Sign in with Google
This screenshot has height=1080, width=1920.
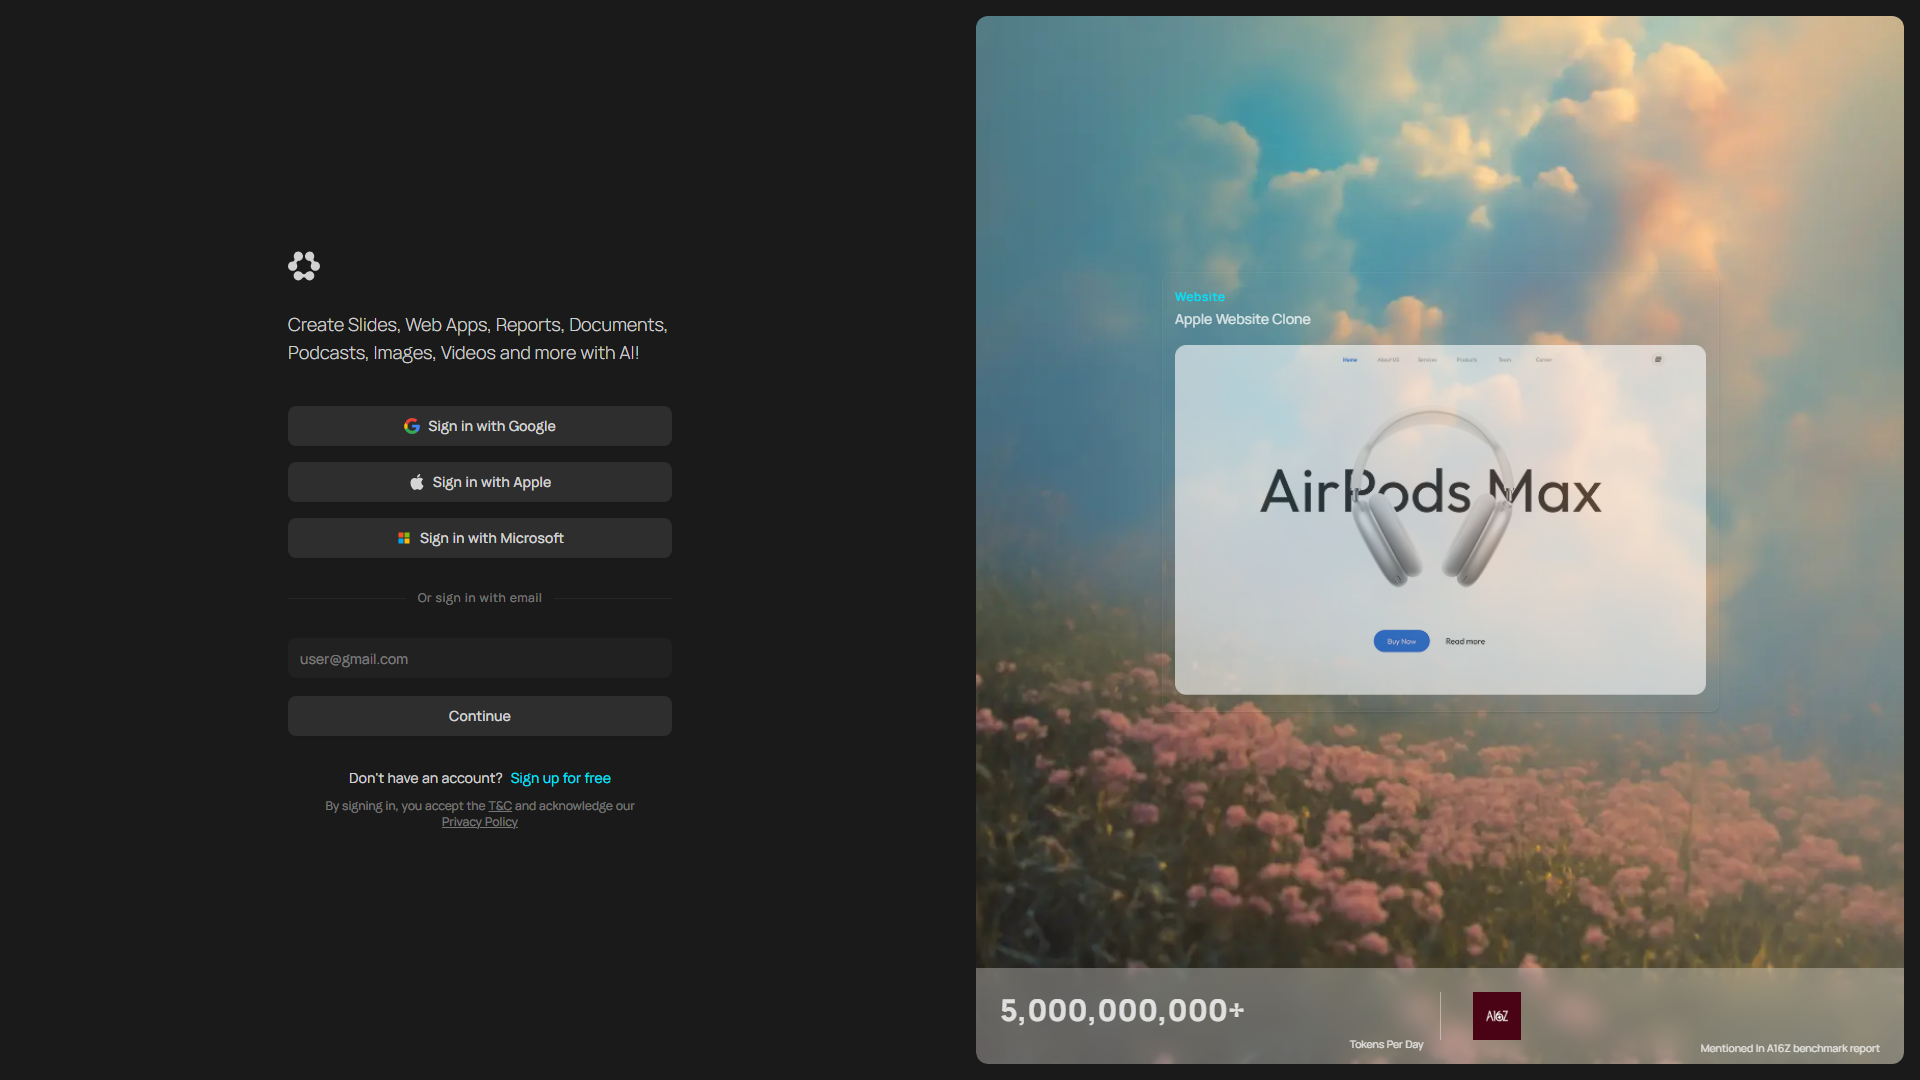480,426
